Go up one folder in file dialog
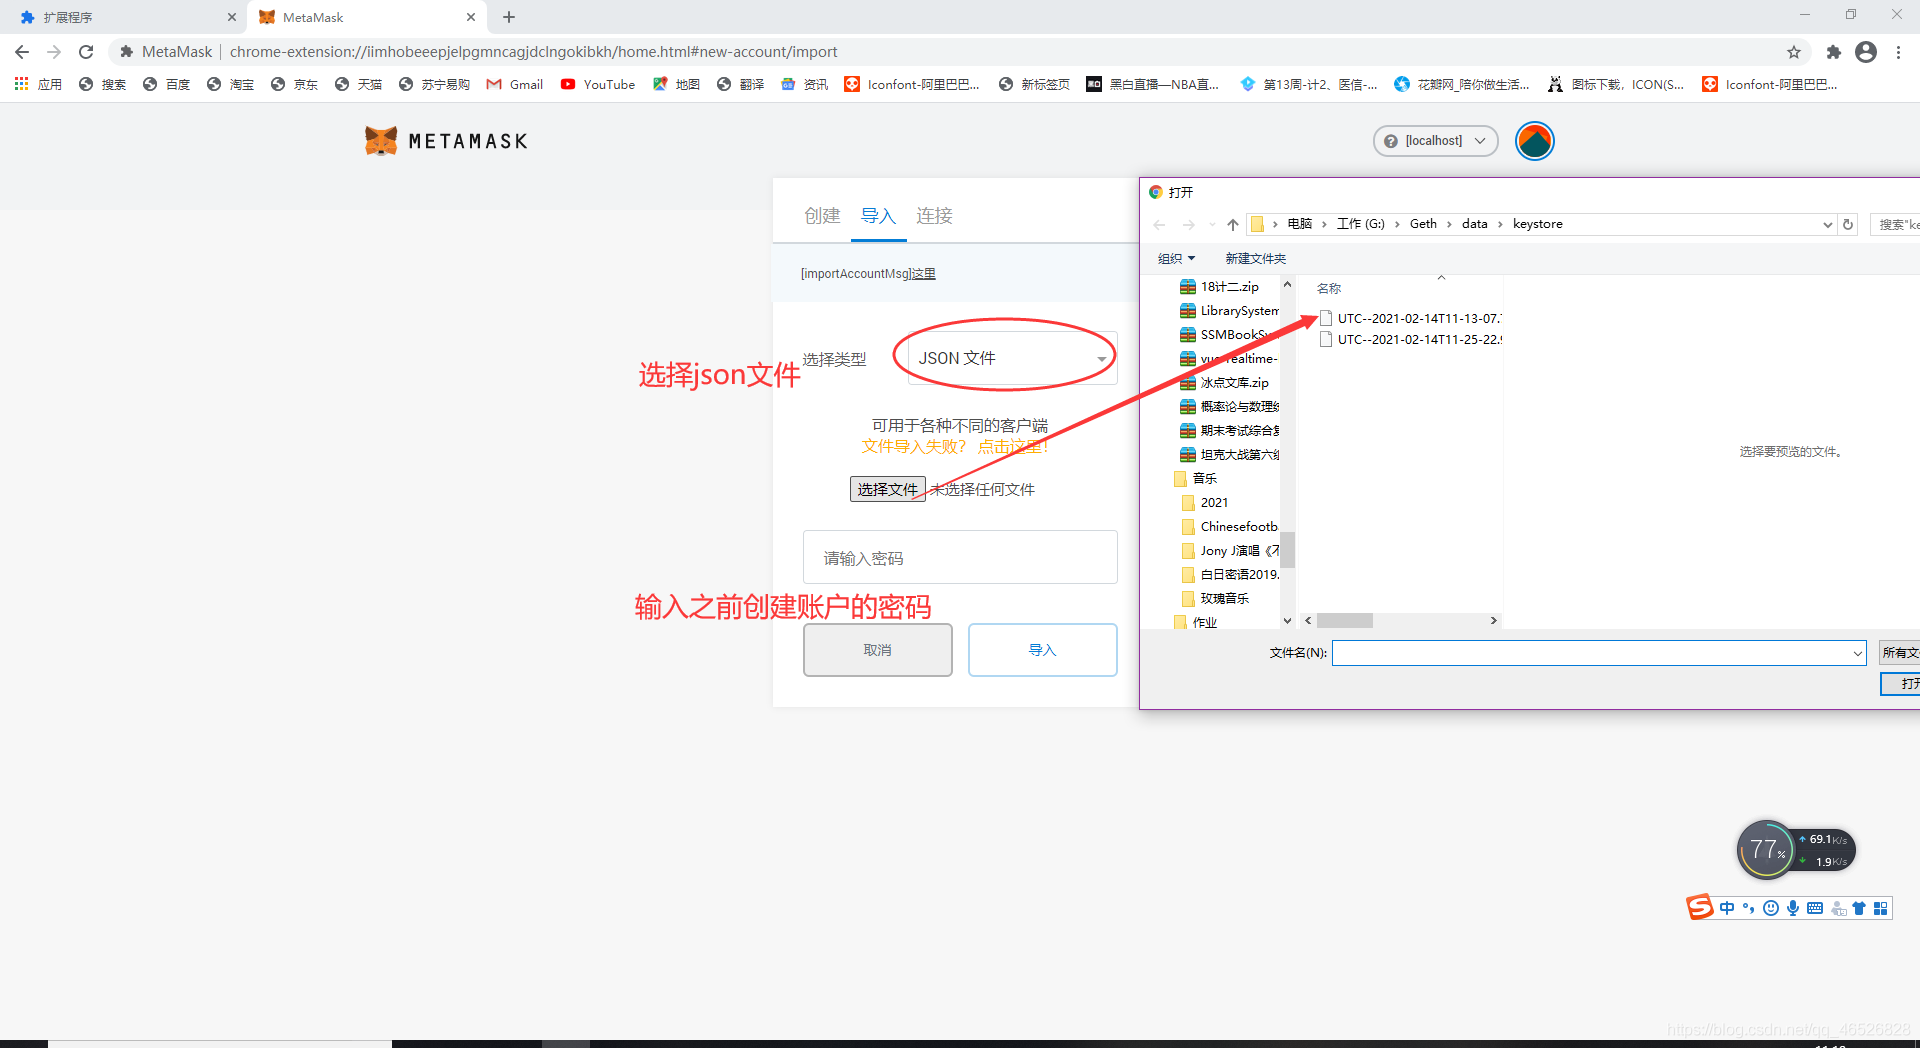 [x=1232, y=224]
